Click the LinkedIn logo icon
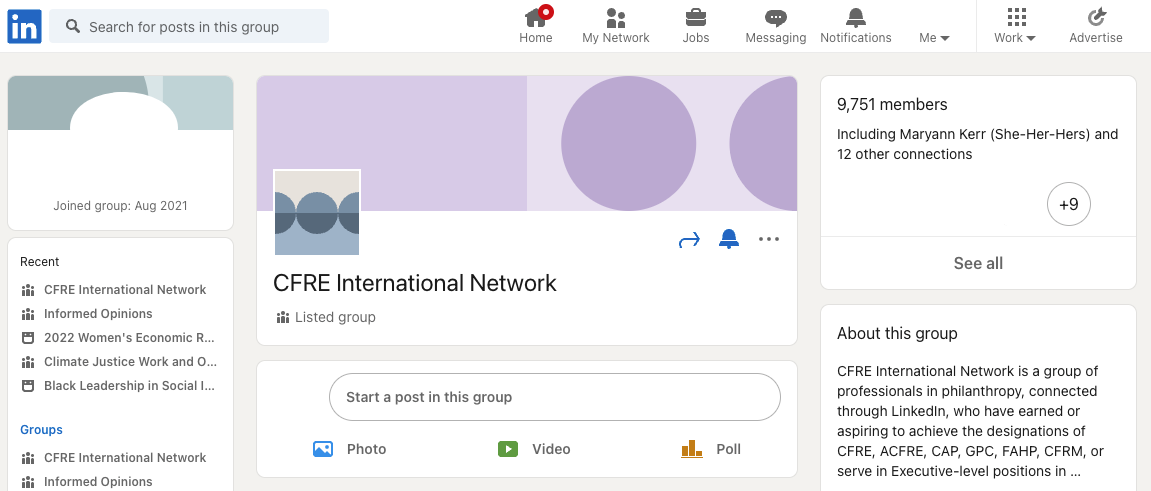1151x491 pixels. (24, 26)
